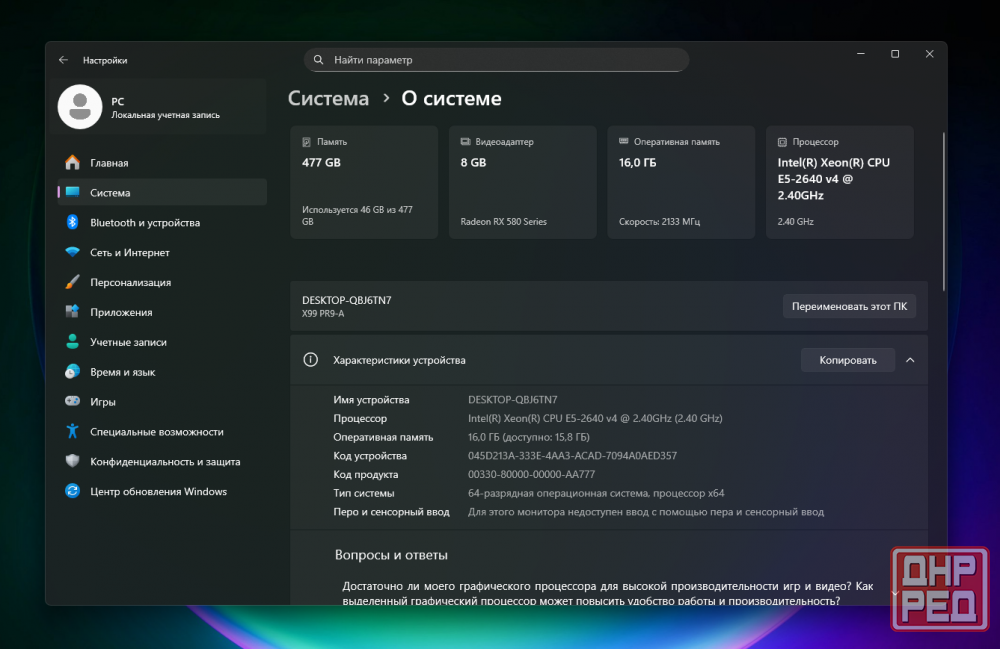Click the Найти параметр search field
The image size is (1000, 649).
(x=496, y=60)
